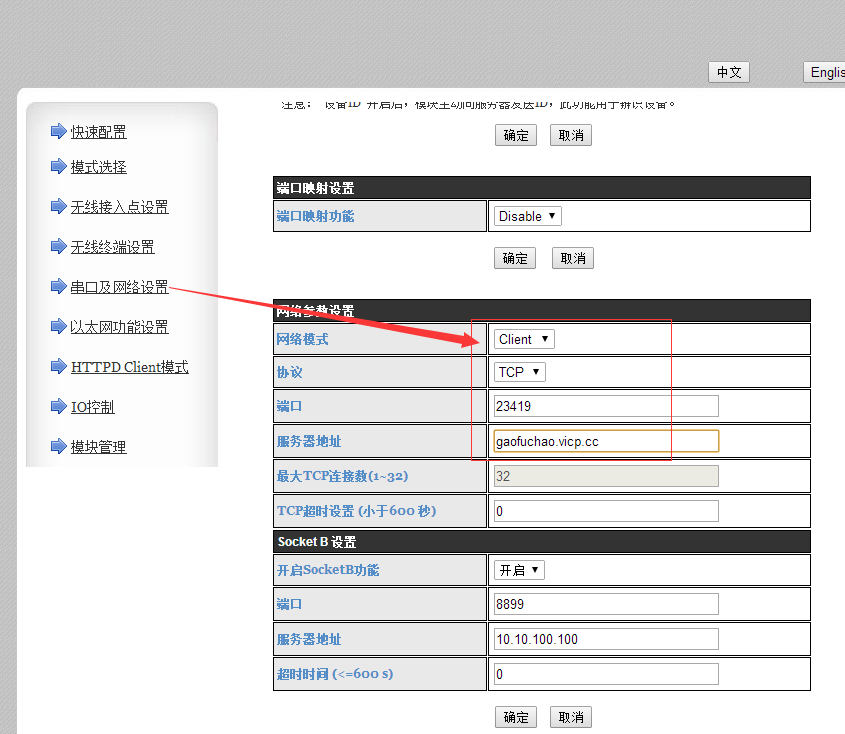The height and width of the screenshot is (734, 845).
Task: Switch language with the 中文 button
Action: [728, 72]
